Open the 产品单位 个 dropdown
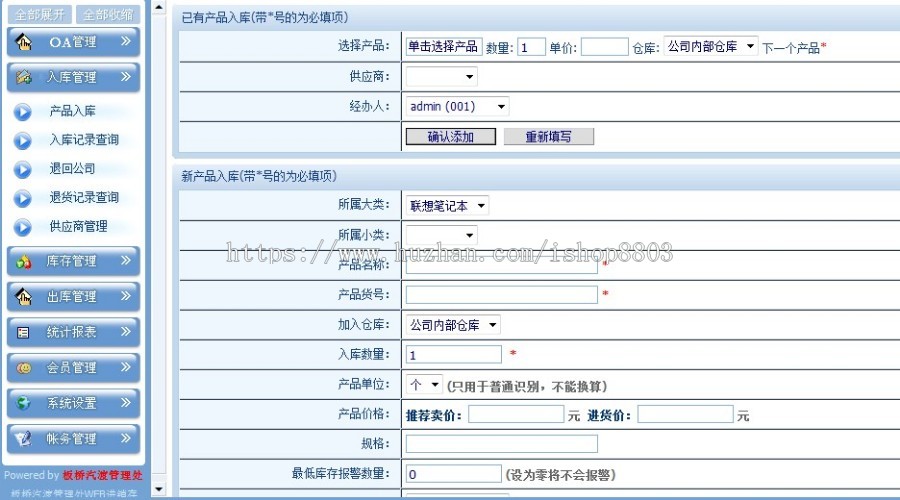900x500 pixels. pos(424,384)
